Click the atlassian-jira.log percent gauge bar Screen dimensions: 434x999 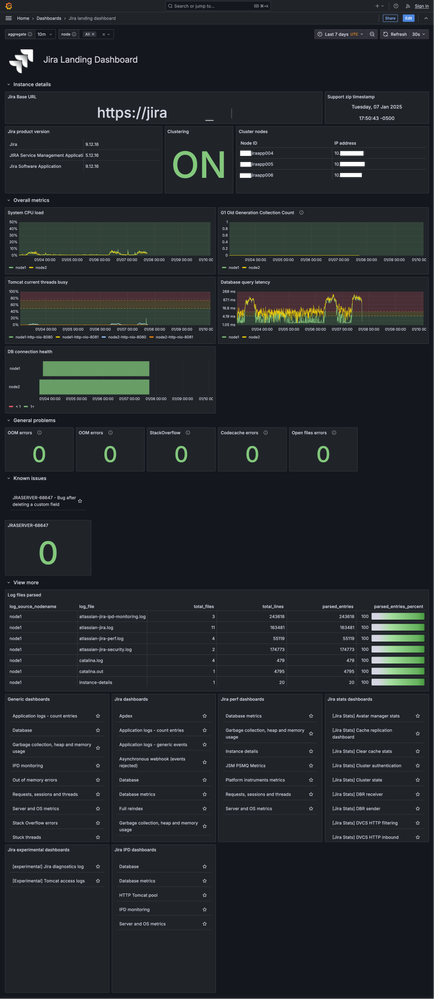pyautogui.click(x=398, y=627)
